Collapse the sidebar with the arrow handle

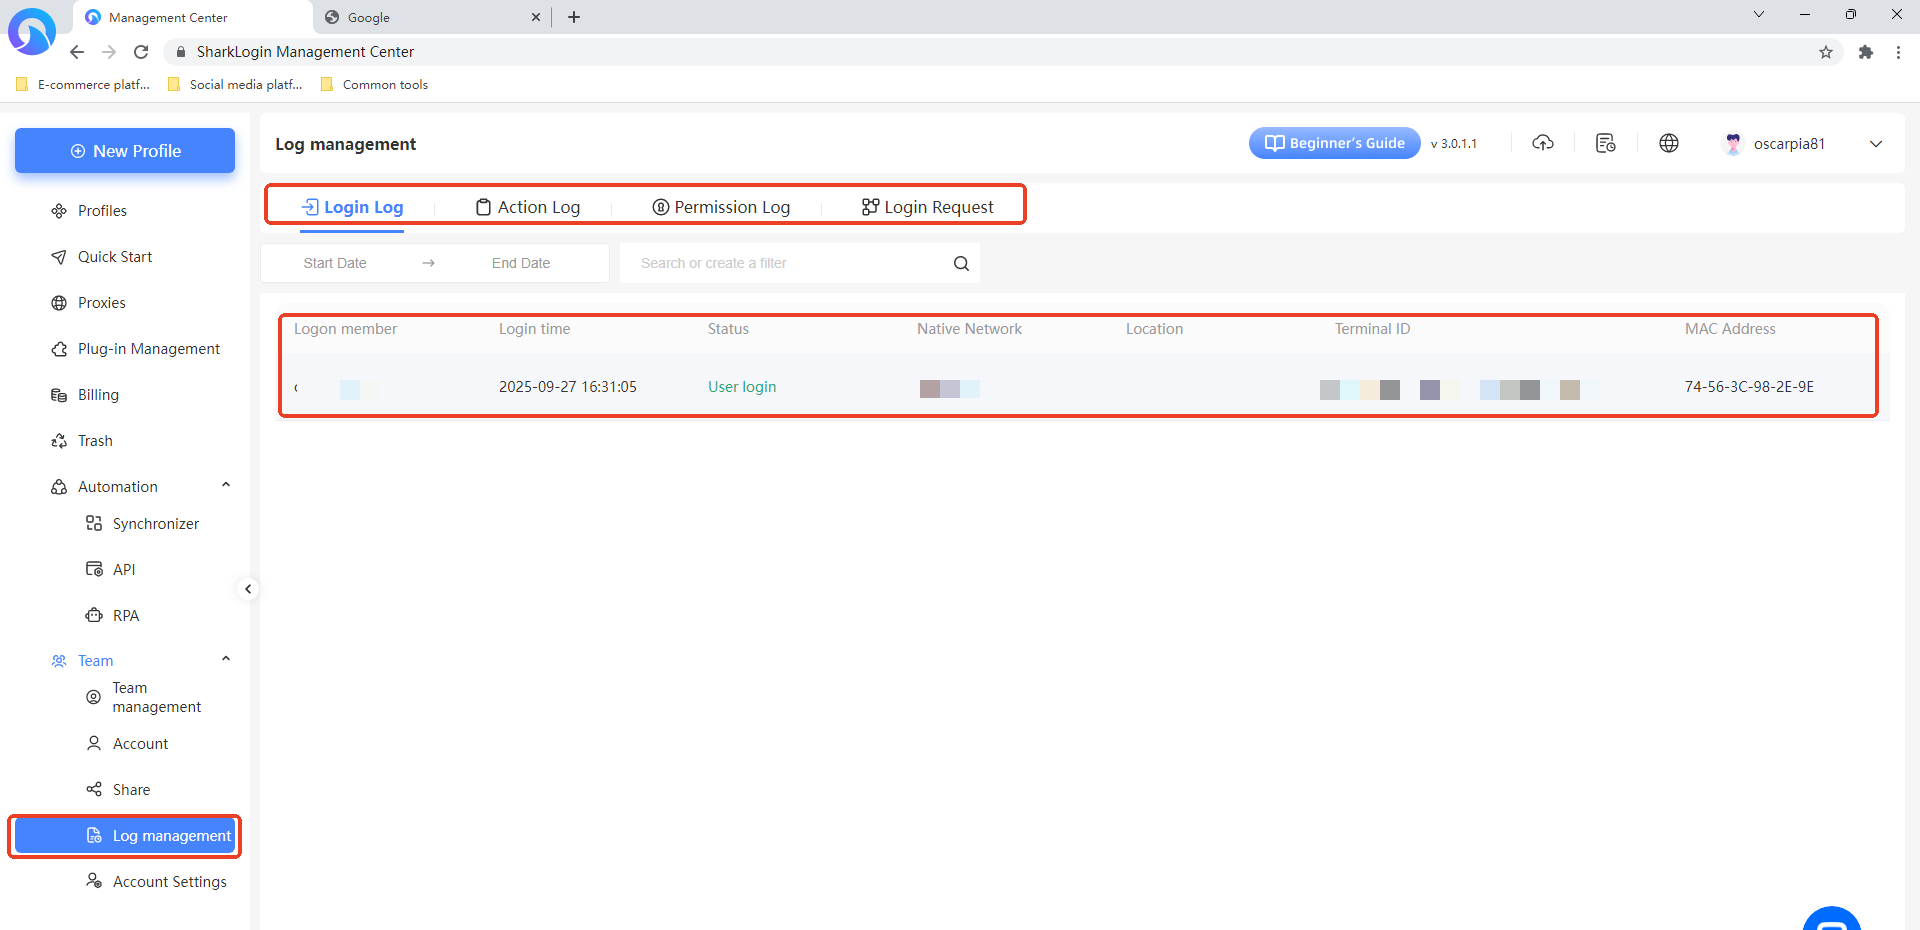(248, 589)
